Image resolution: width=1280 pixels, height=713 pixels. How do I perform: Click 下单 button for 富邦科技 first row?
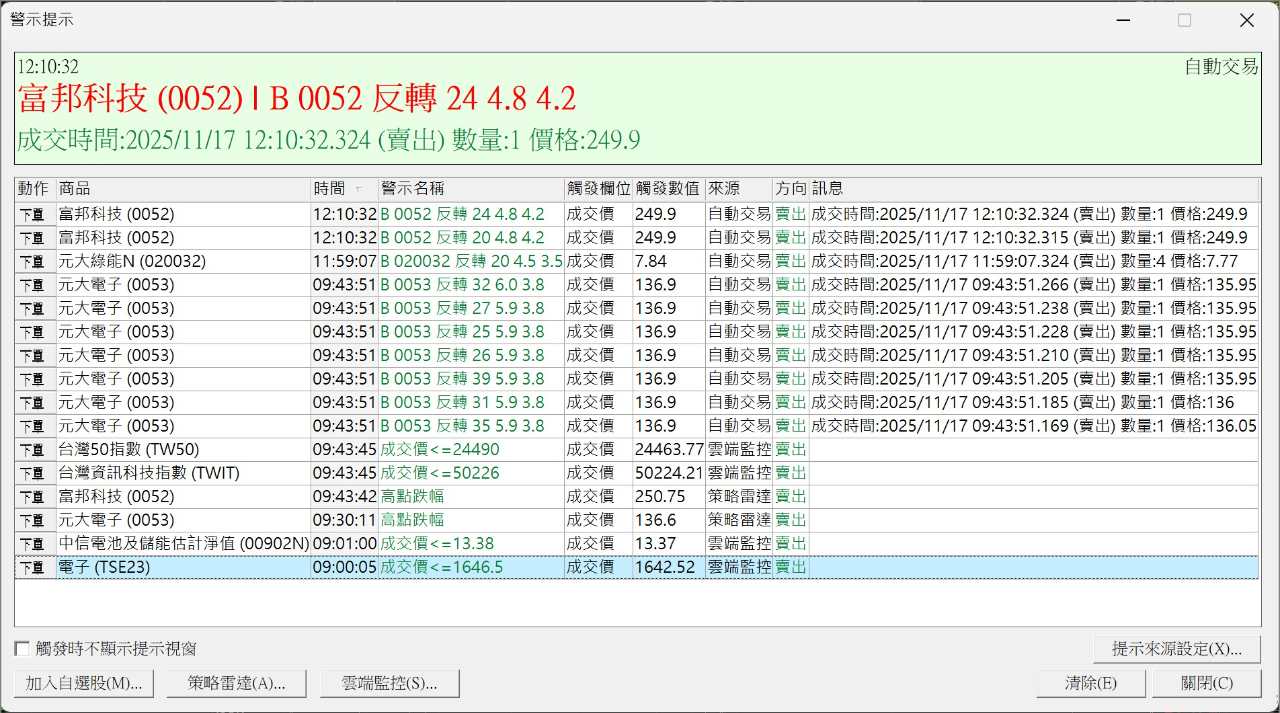(35, 214)
